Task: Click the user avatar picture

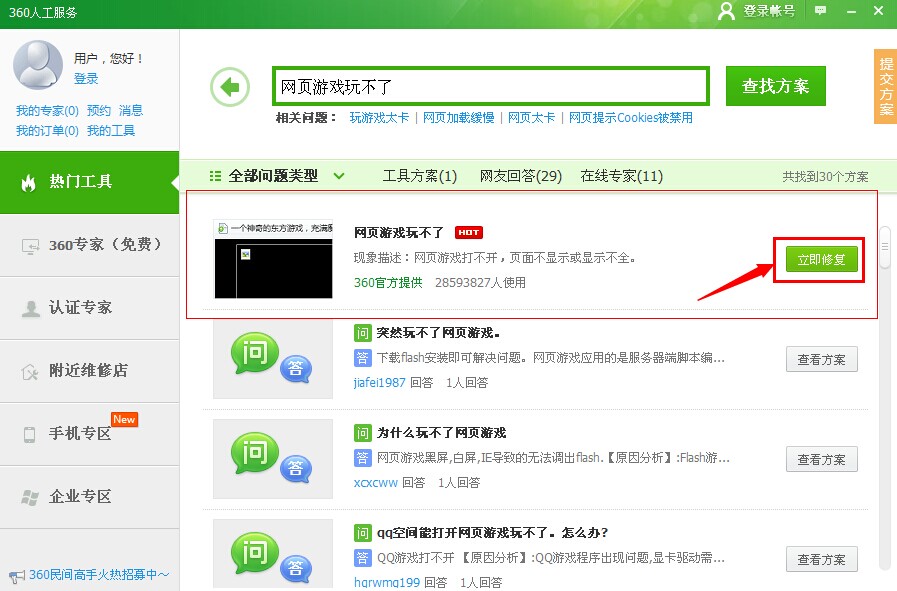Action: pos(38,65)
